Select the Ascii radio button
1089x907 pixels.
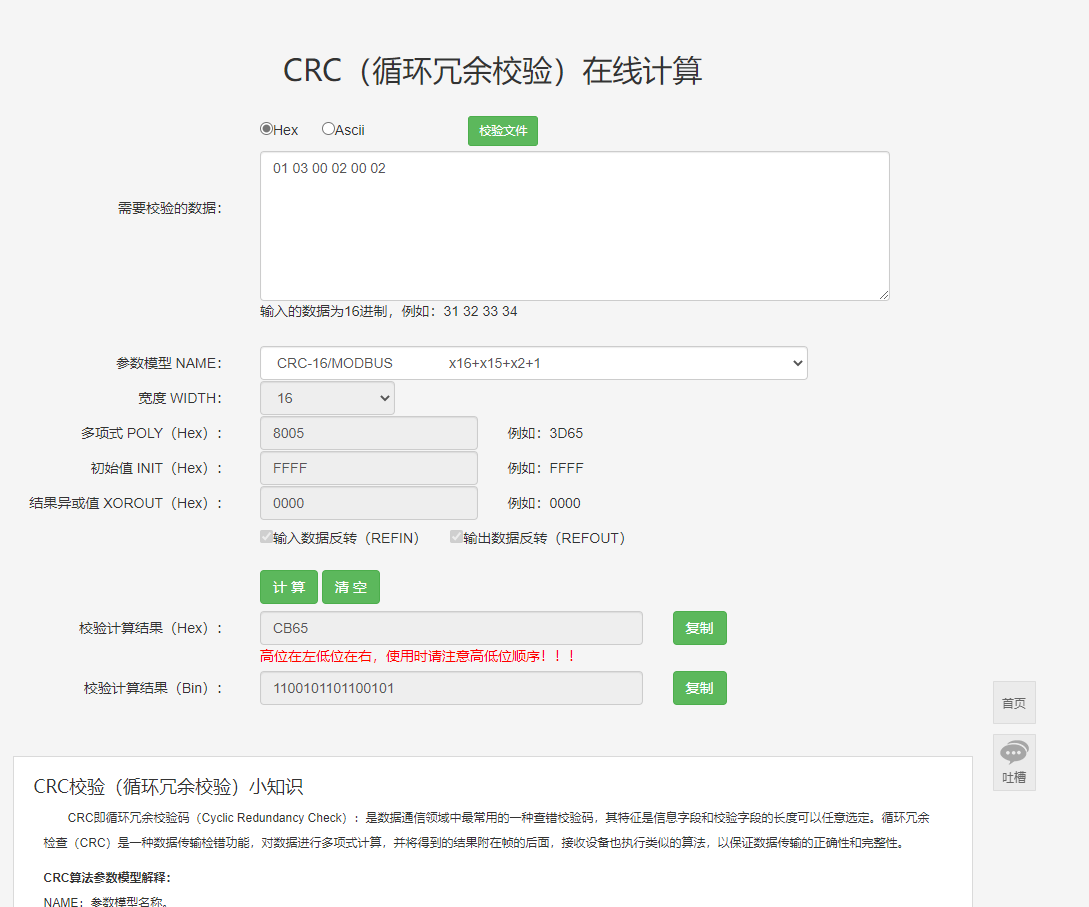[x=328, y=129]
